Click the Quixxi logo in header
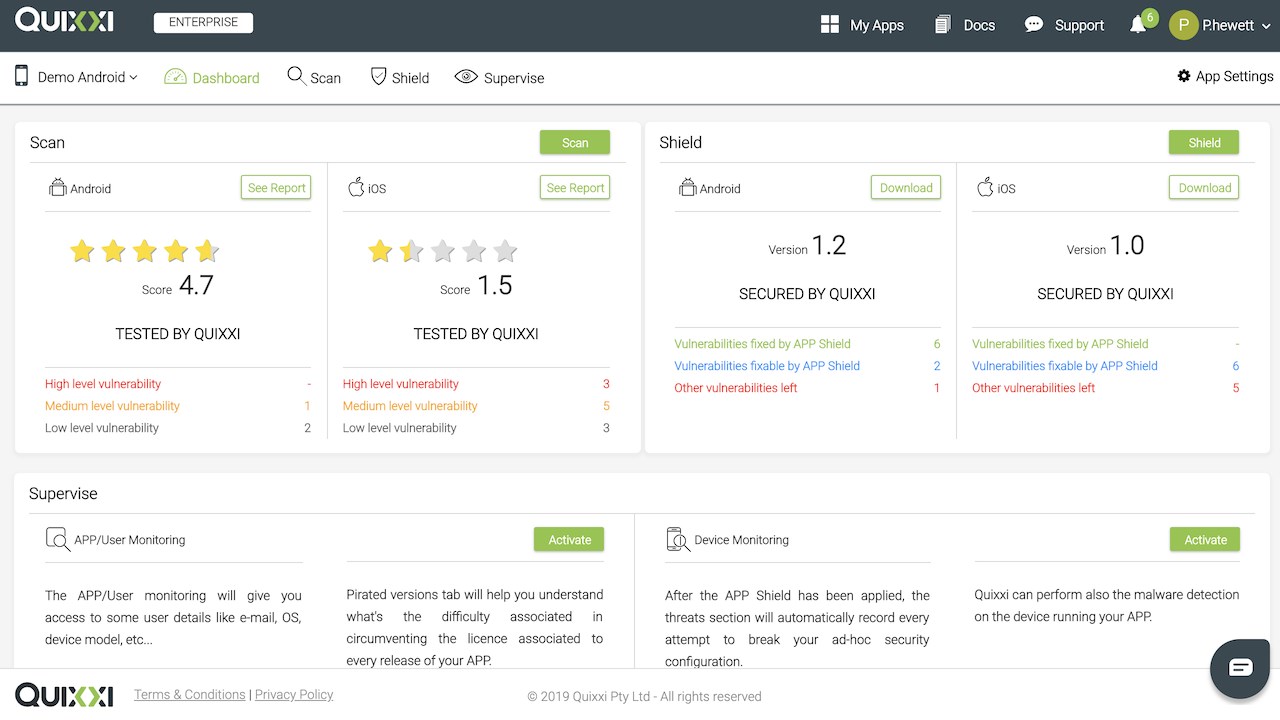The image size is (1280, 720). pos(64,21)
